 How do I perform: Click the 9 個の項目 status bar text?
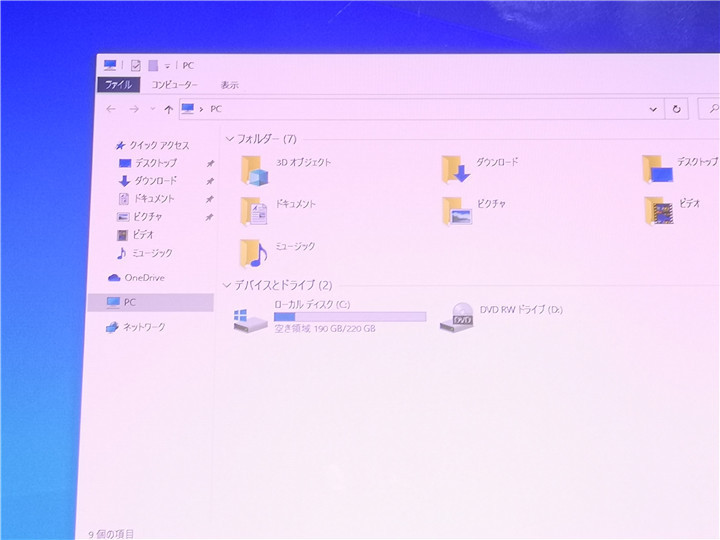click(x=111, y=534)
